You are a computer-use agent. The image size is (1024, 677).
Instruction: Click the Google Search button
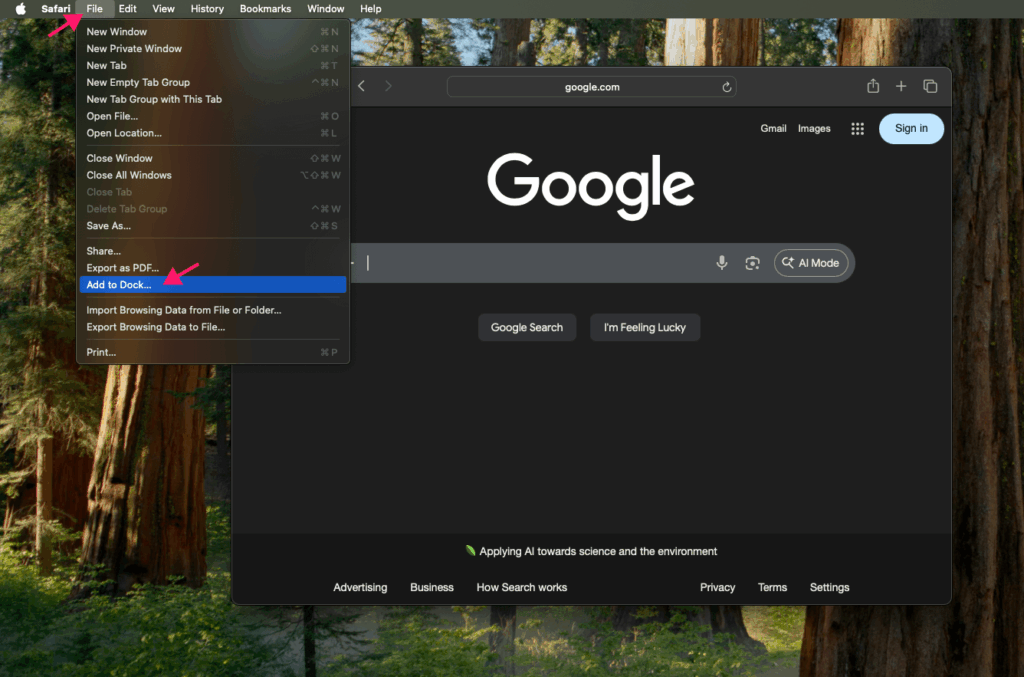tap(526, 327)
